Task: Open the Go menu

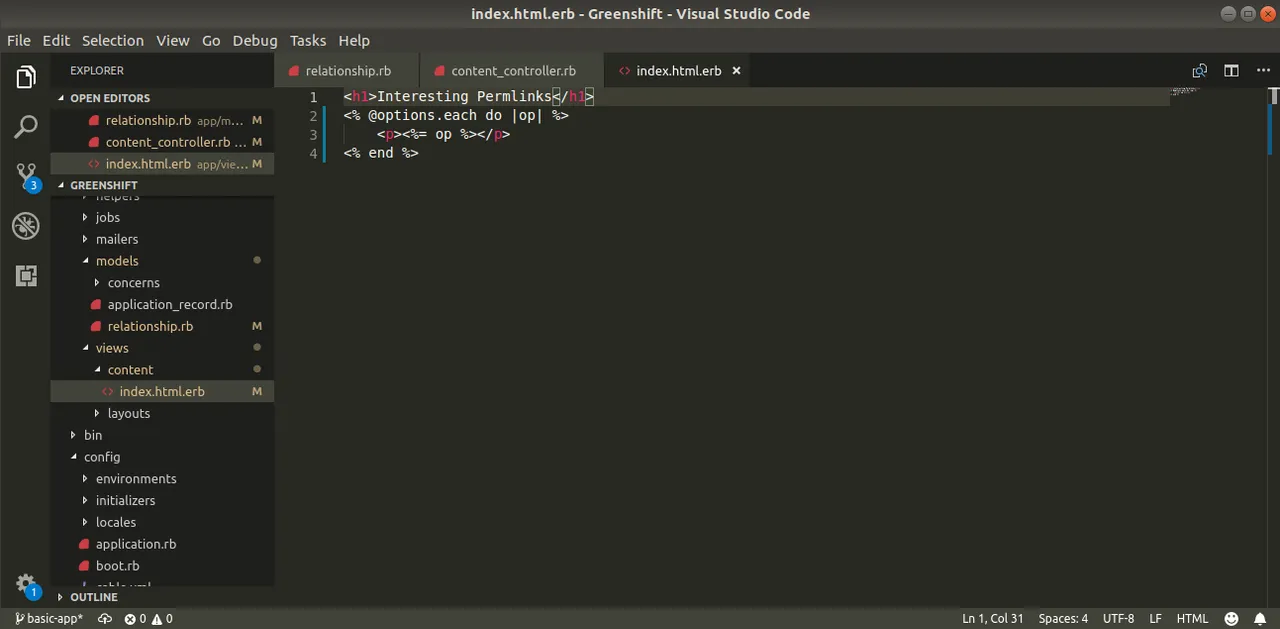Action: 211,41
